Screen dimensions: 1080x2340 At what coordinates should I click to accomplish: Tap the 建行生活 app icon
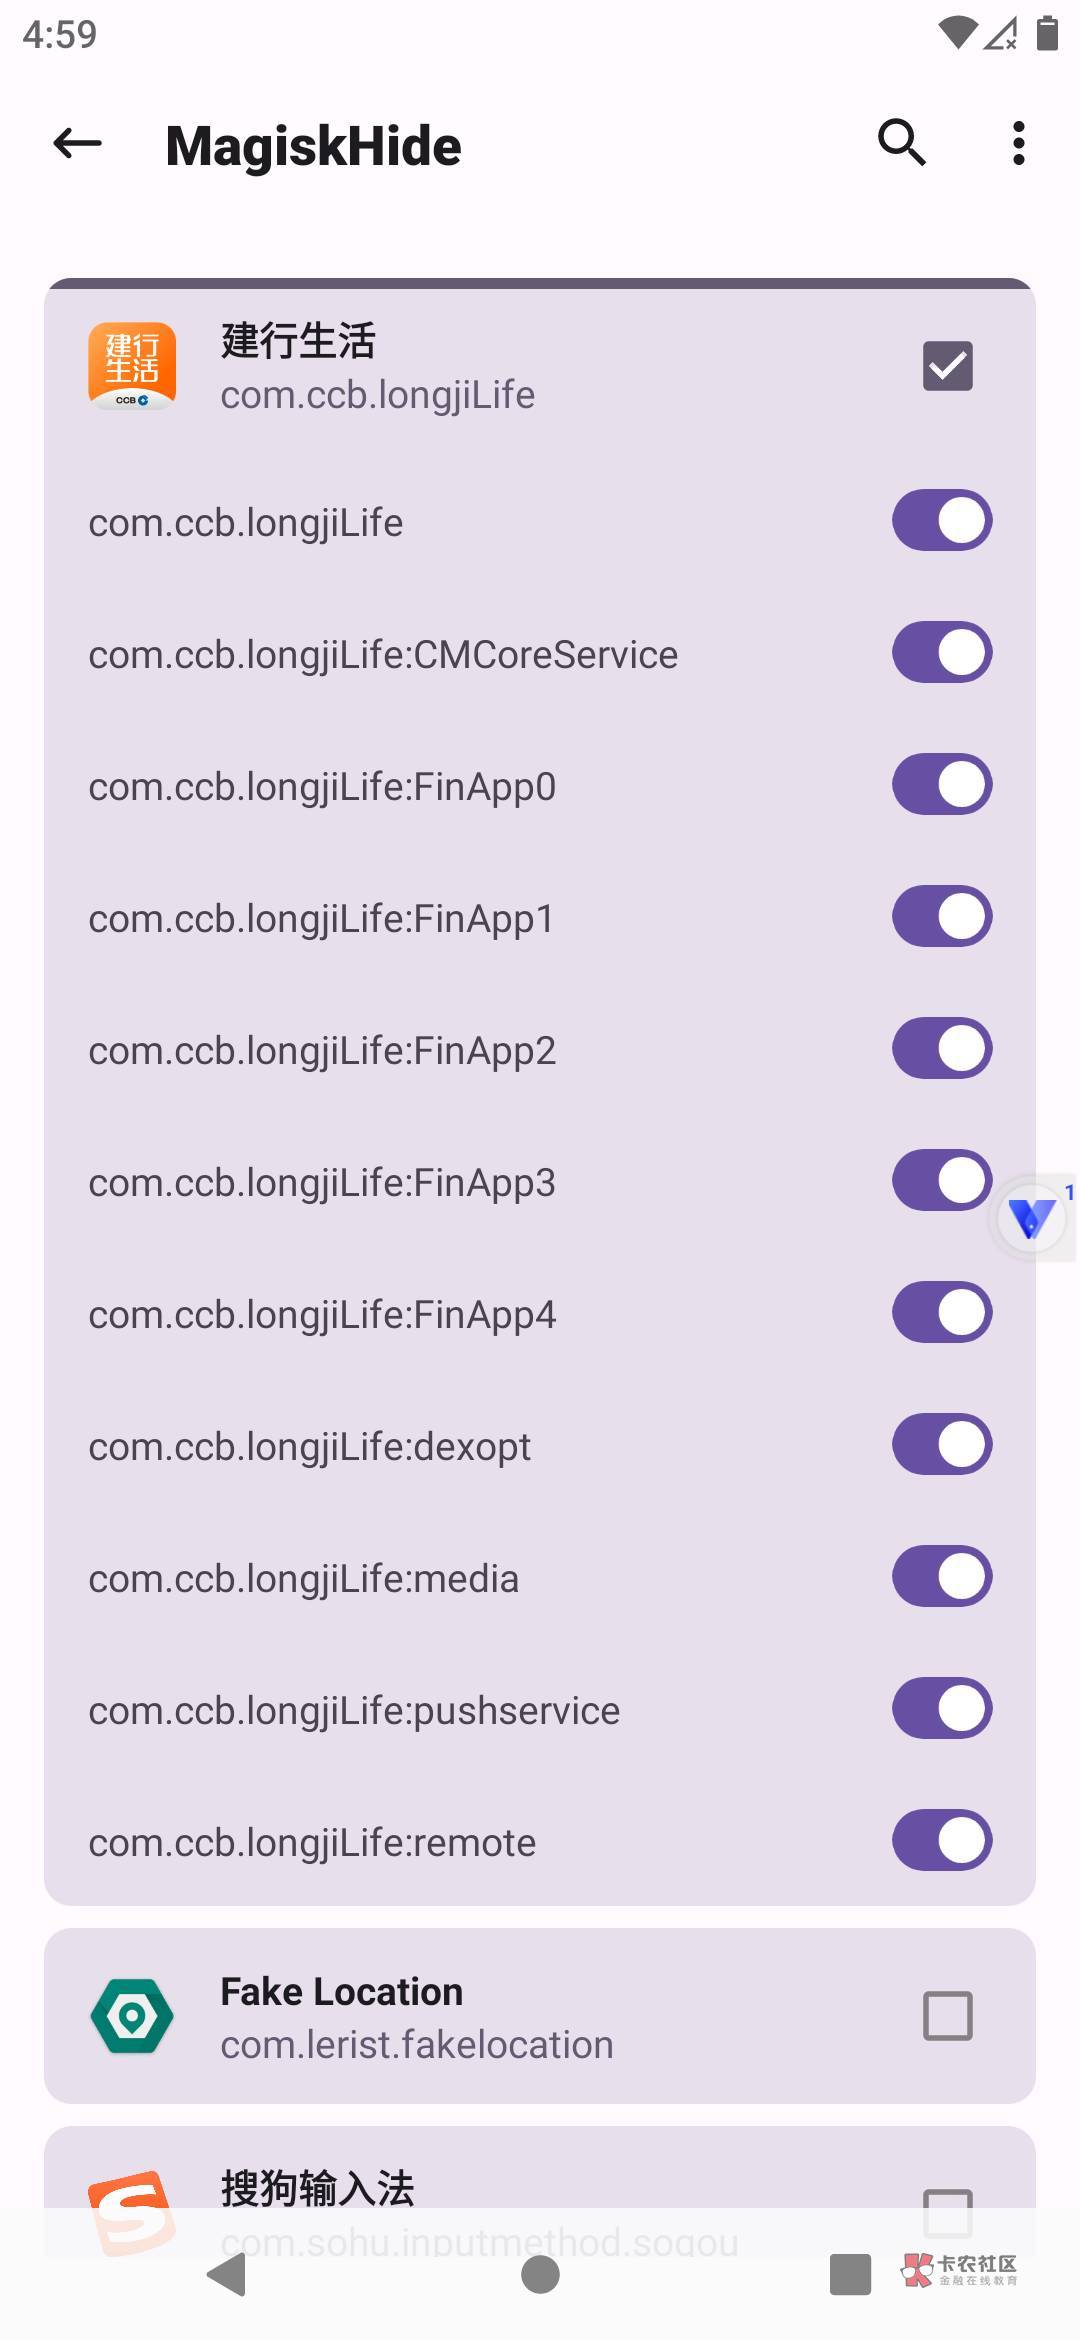(x=132, y=366)
